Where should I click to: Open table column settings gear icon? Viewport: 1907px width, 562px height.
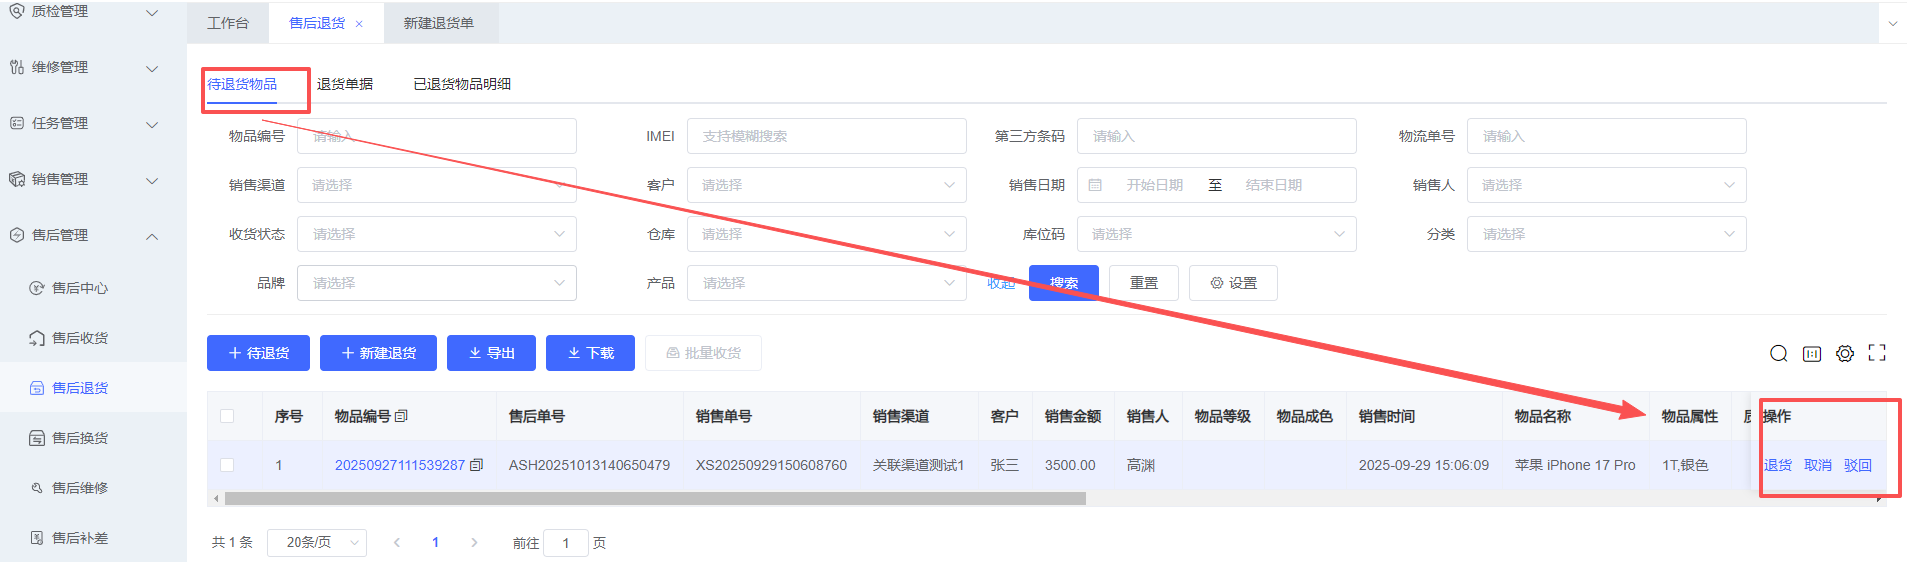[1845, 353]
